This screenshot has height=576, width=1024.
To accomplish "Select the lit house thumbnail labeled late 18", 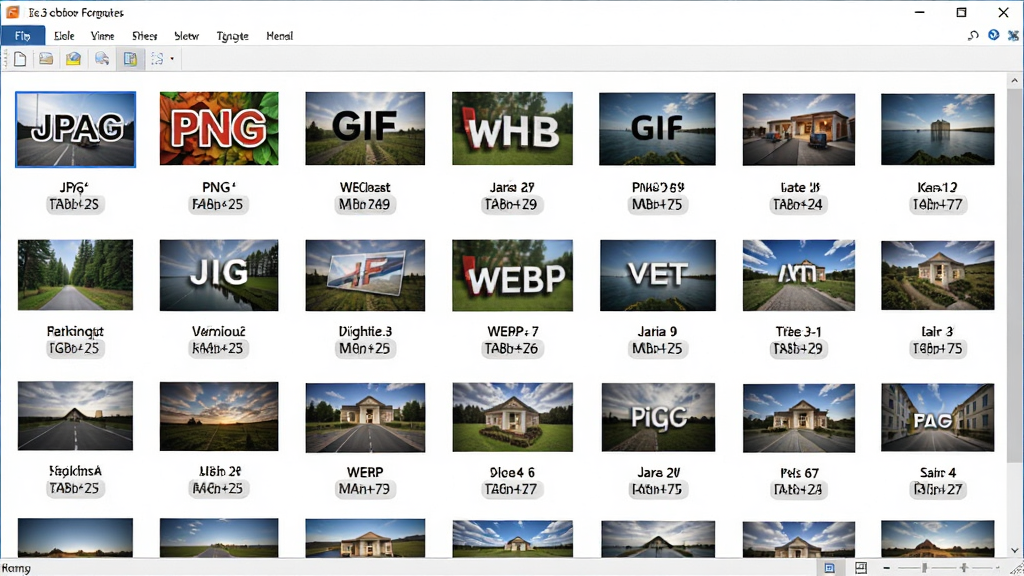I will coord(799,129).
